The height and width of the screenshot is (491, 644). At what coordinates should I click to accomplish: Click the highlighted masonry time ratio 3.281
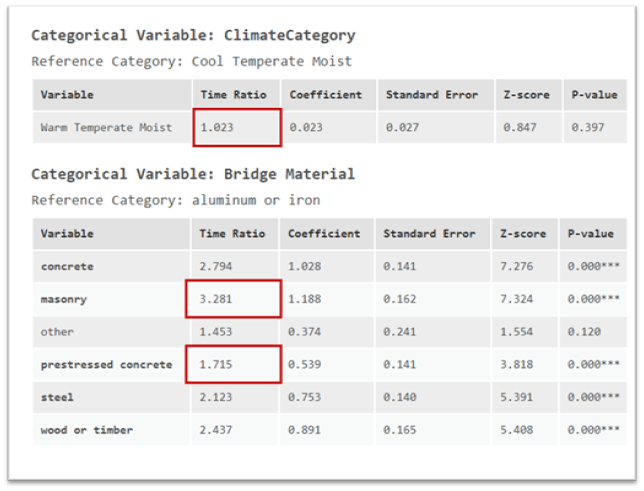click(x=216, y=299)
